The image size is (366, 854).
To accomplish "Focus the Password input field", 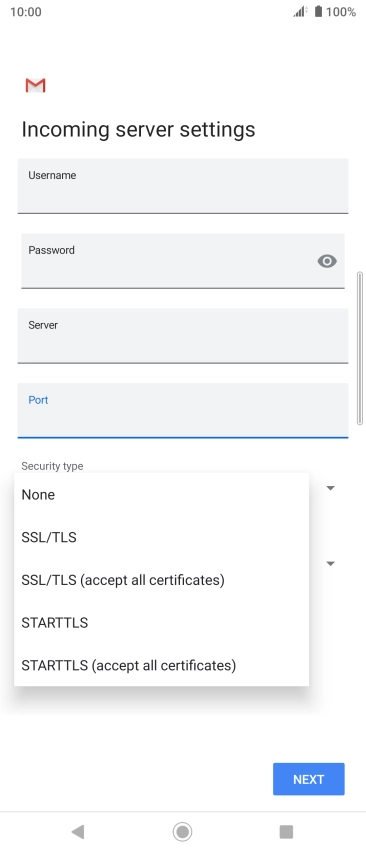I will [x=182, y=261].
